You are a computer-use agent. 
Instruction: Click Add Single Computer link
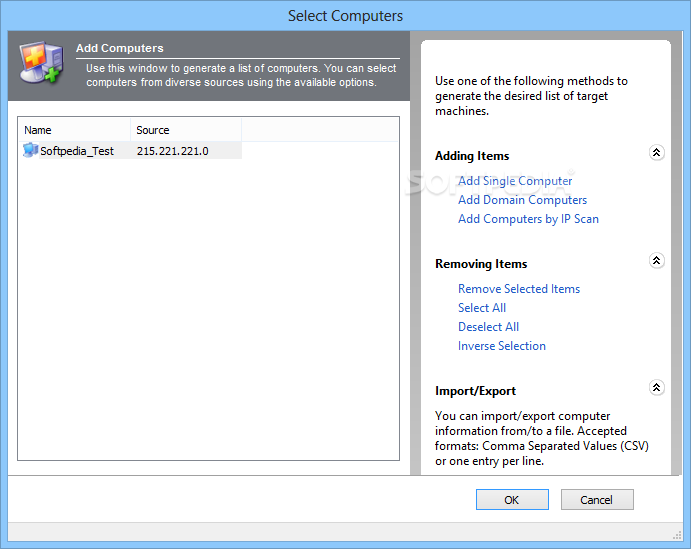pyautogui.click(x=515, y=181)
